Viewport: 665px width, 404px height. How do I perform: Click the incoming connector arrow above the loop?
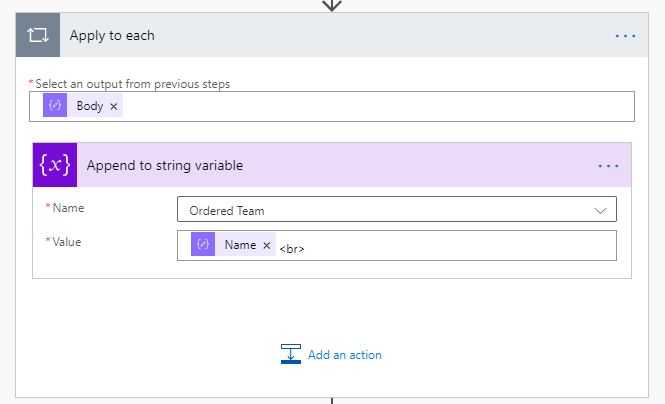(332, 4)
